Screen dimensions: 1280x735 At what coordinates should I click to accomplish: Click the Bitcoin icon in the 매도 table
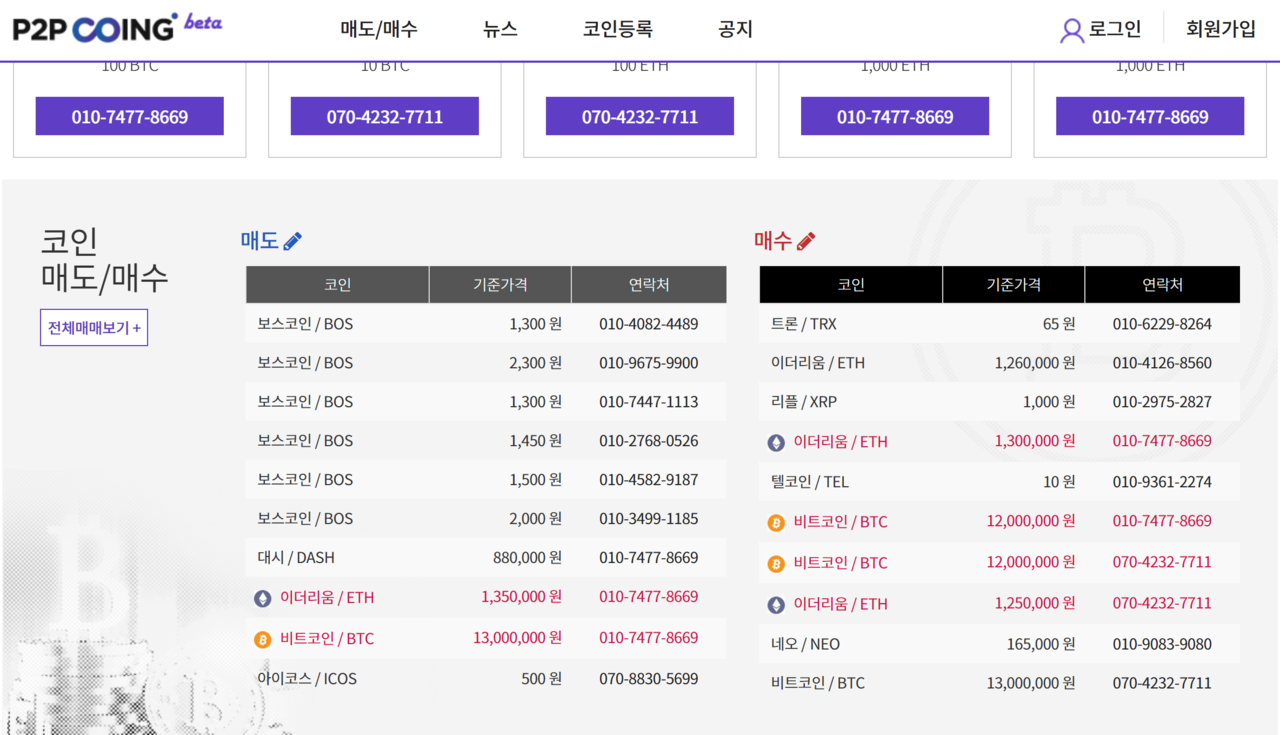pos(263,639)
